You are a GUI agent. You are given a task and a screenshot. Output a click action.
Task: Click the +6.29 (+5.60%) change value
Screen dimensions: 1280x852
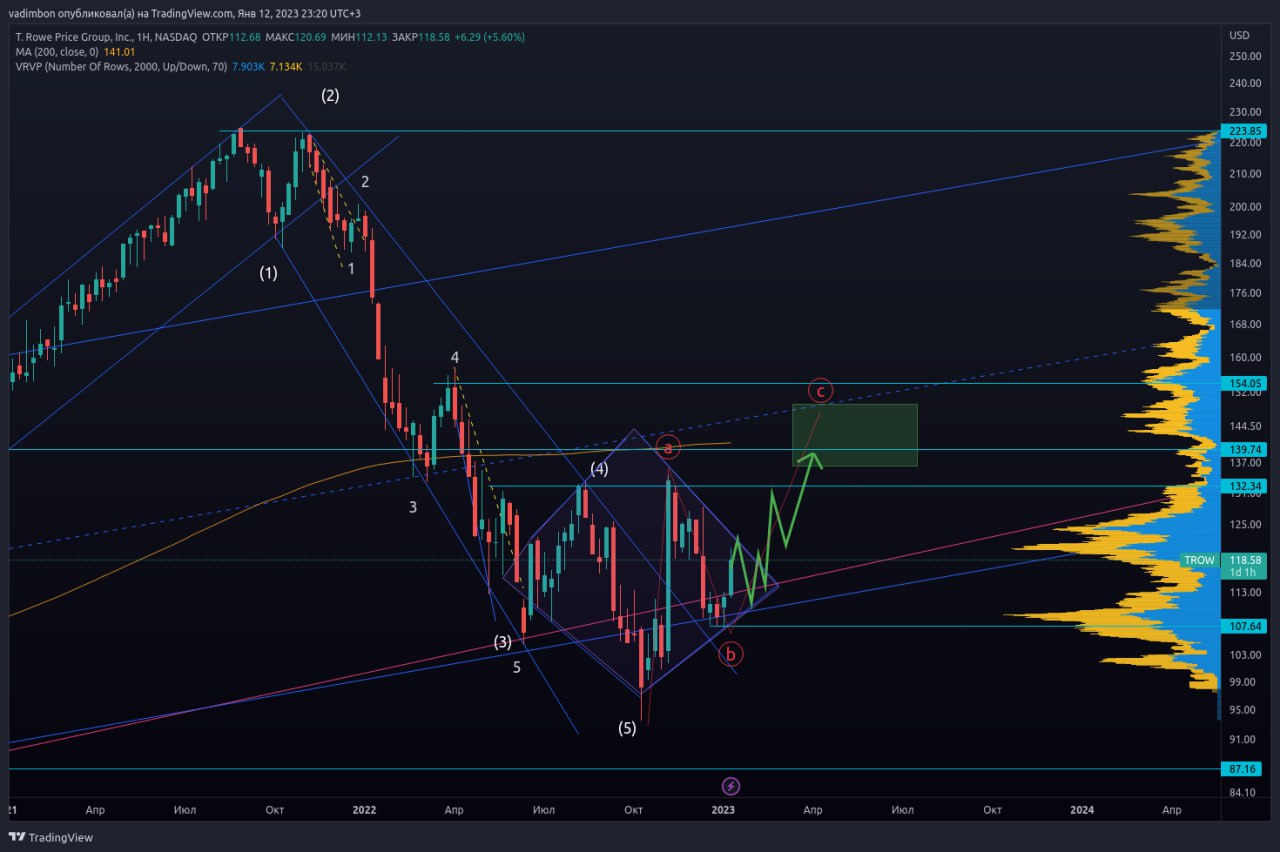[489, 37]
